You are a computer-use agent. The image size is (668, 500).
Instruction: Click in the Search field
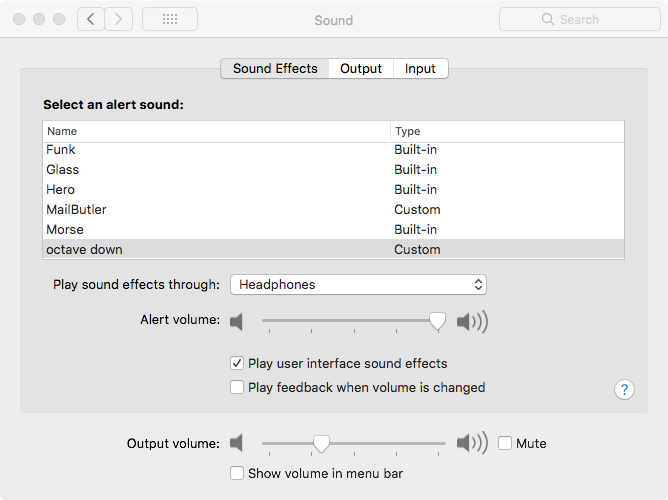[x=580, y=19]
